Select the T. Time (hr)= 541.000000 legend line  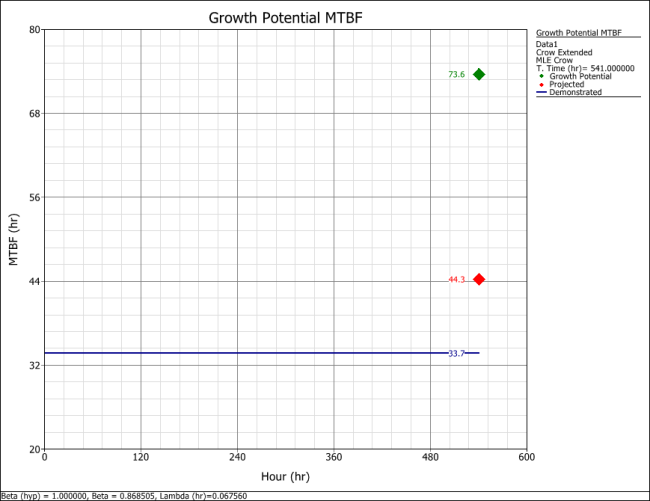click(585, 68)
